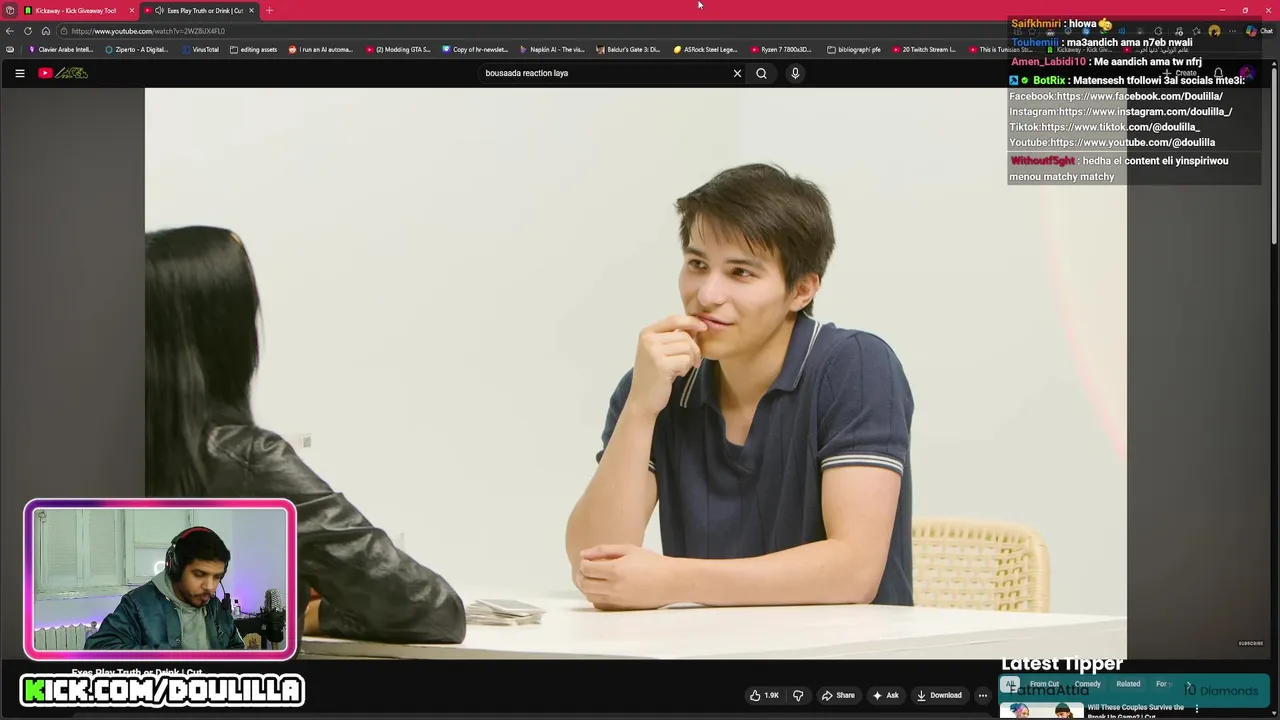Dislike the video
Viewport: 1280px width, 720px height.
[x=798, y=695]
